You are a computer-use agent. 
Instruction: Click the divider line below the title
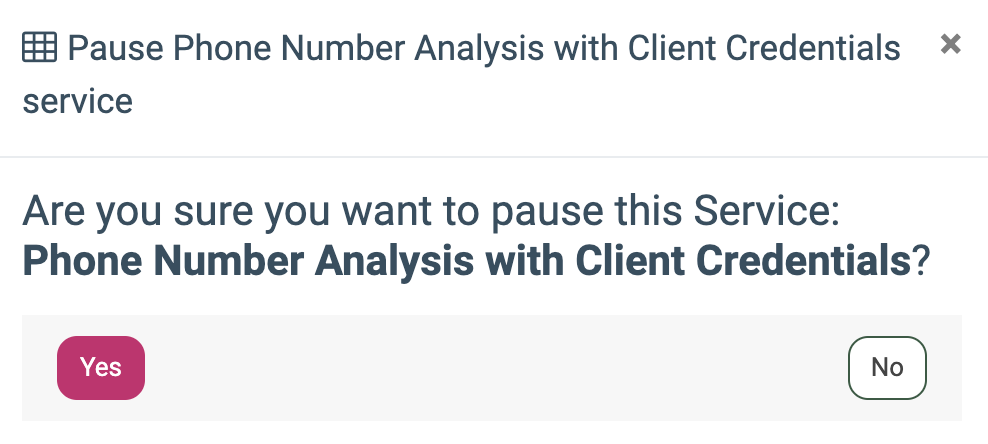(494, 157)
